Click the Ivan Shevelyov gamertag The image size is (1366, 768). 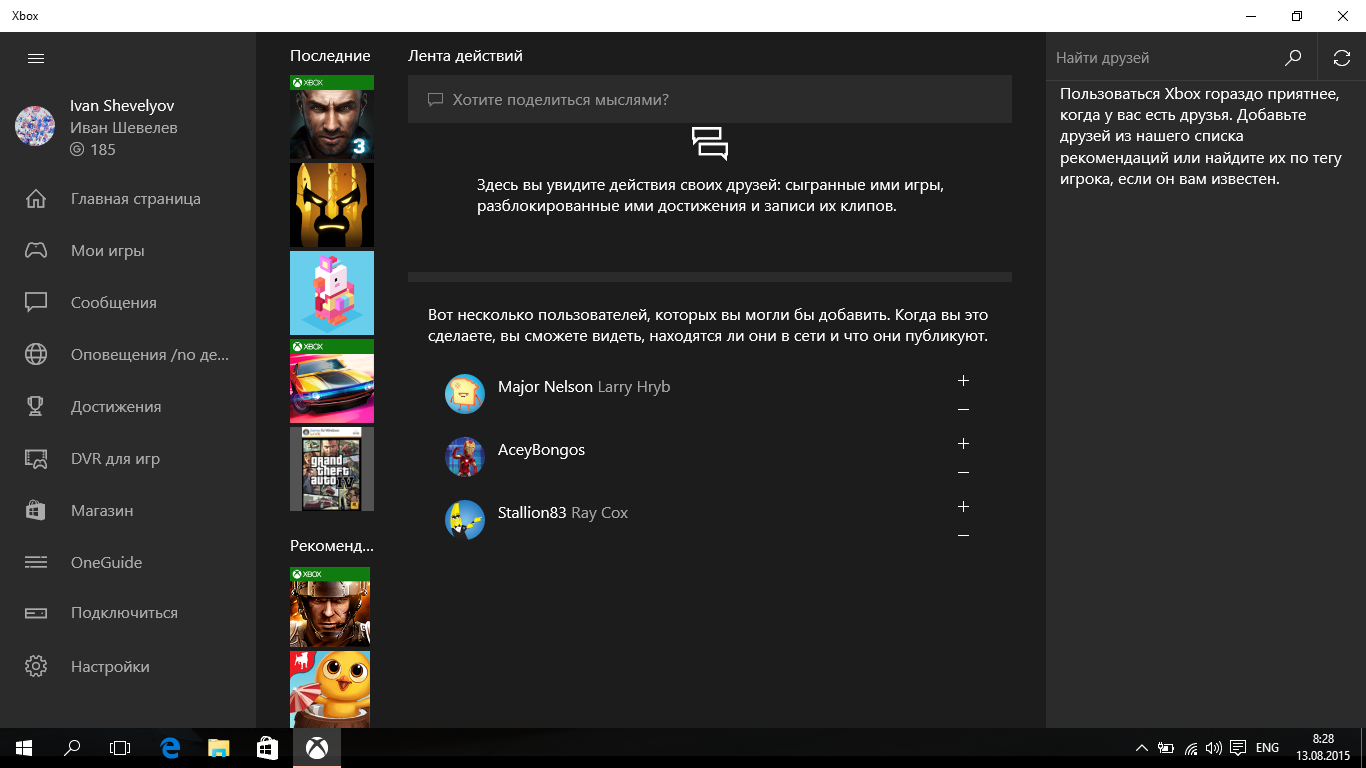pos(122,106)
